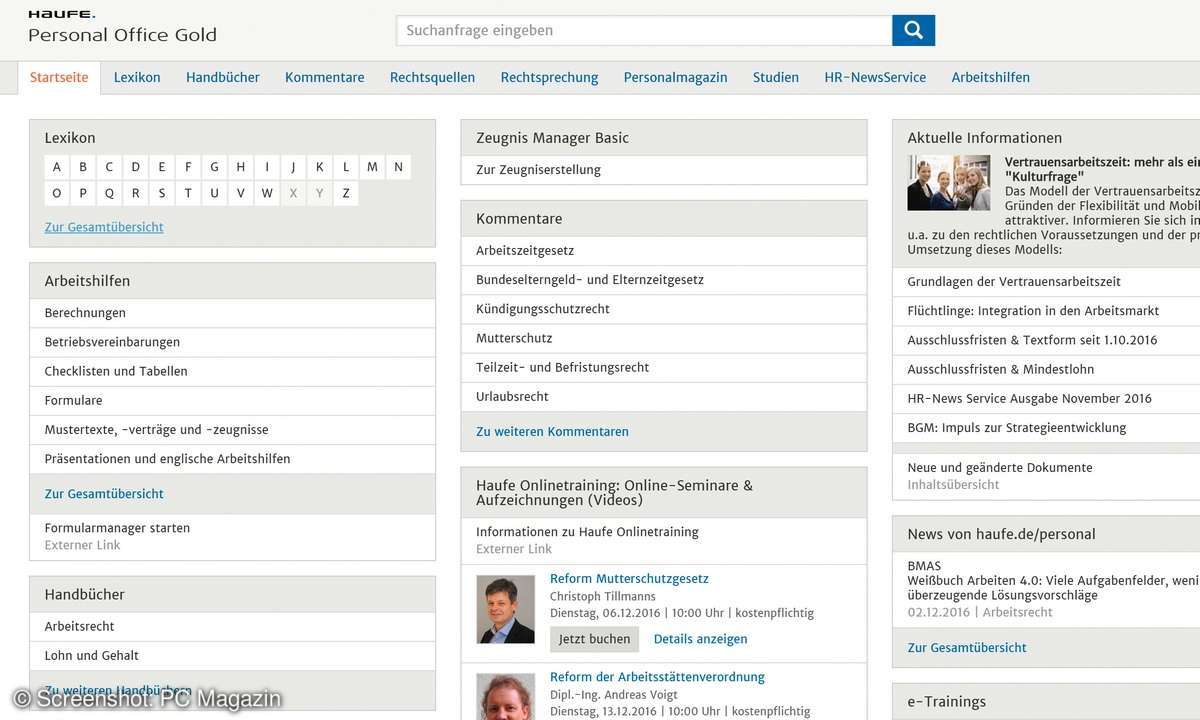Viewport: 1200px width, 720px height.
Task: Open the Rechtsprechung tab
Action: (549, 77)
